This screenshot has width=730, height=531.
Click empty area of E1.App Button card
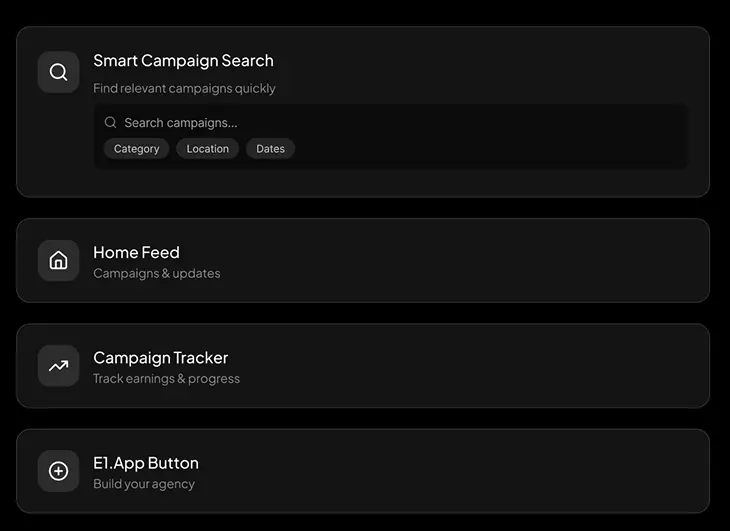pos(480,471)
